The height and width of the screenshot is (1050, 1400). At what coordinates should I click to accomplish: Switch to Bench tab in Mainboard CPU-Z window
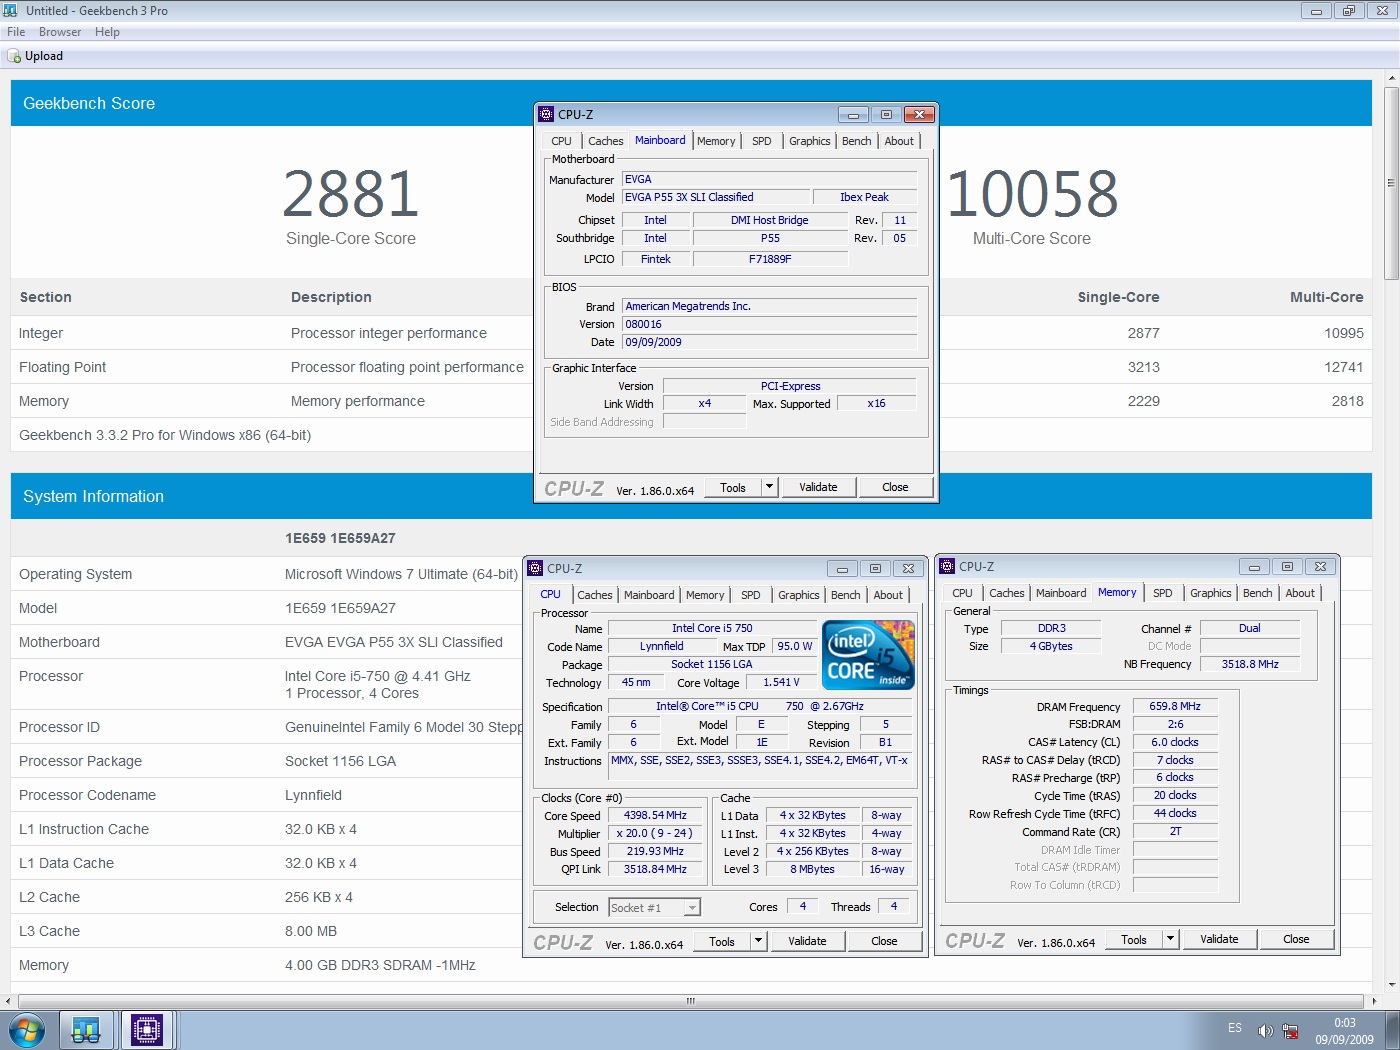[856, 141]
